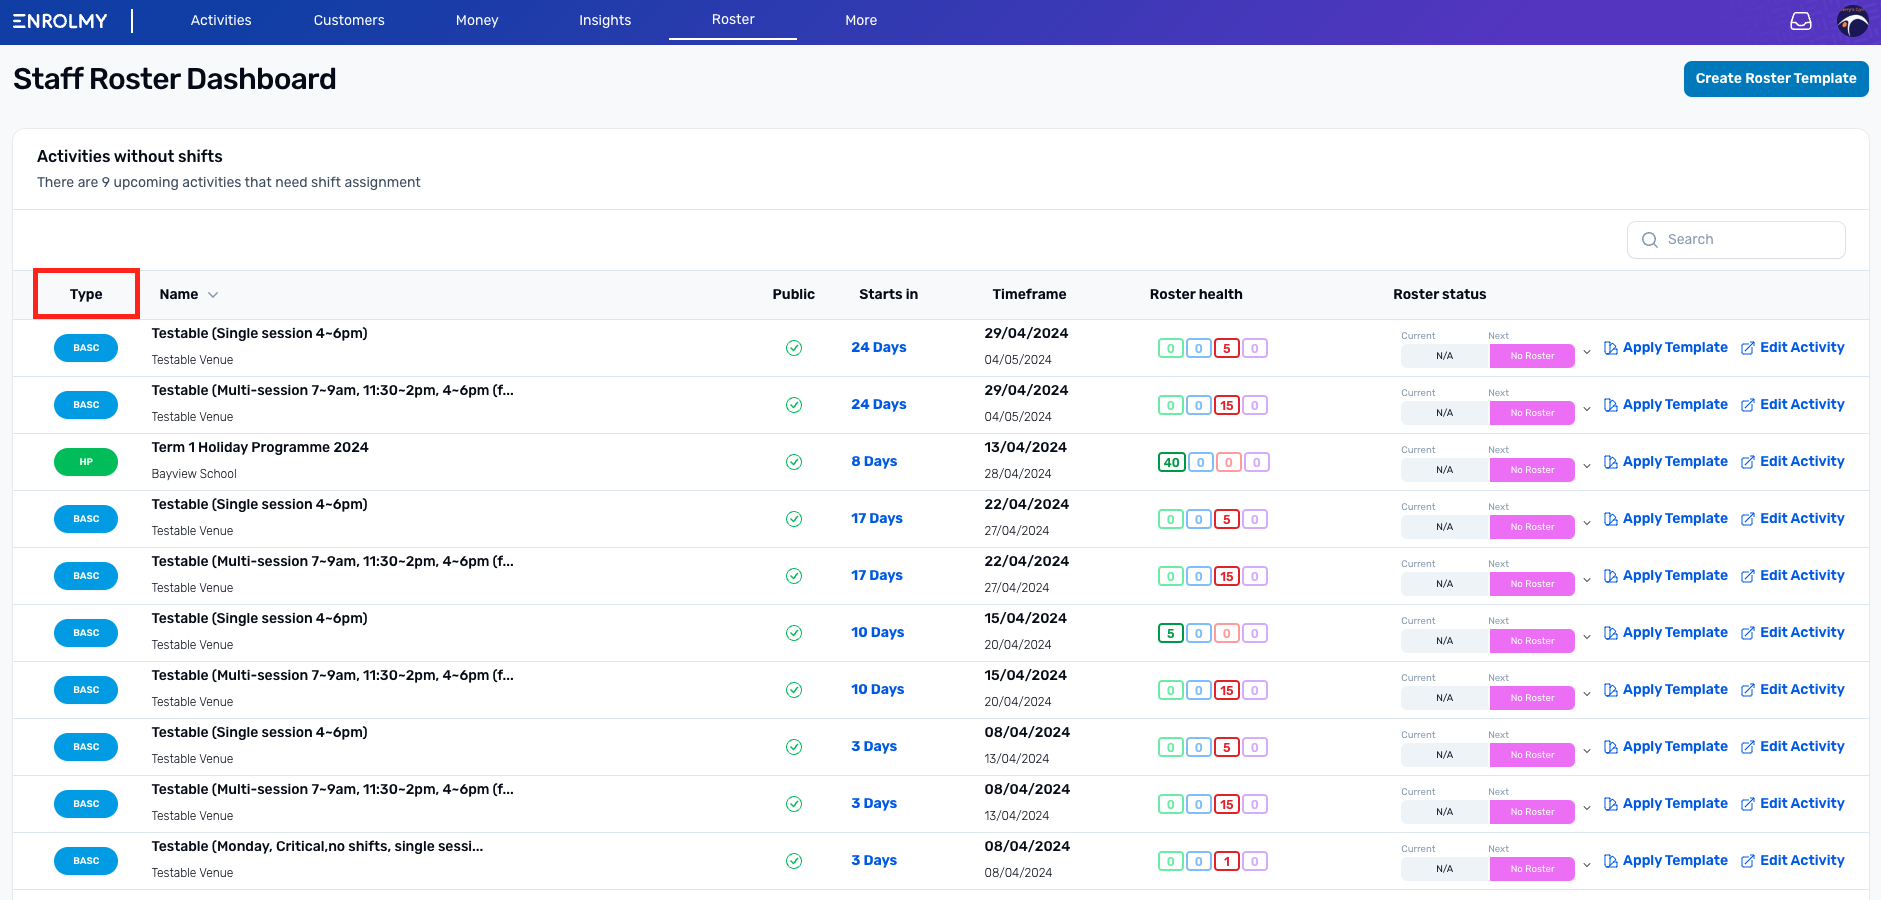The height and width of the screenshot is (900, 1881).
Task: Open the 8 Days link
Action: point(874,462)
